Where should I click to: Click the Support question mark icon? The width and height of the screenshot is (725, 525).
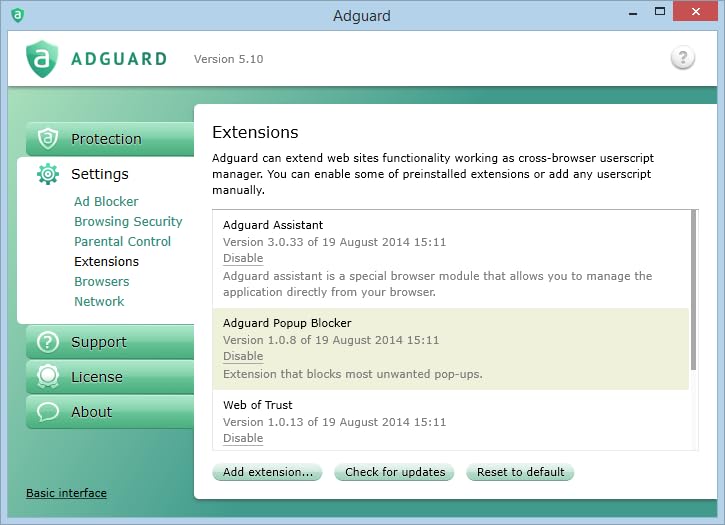(x=48, y=342)
